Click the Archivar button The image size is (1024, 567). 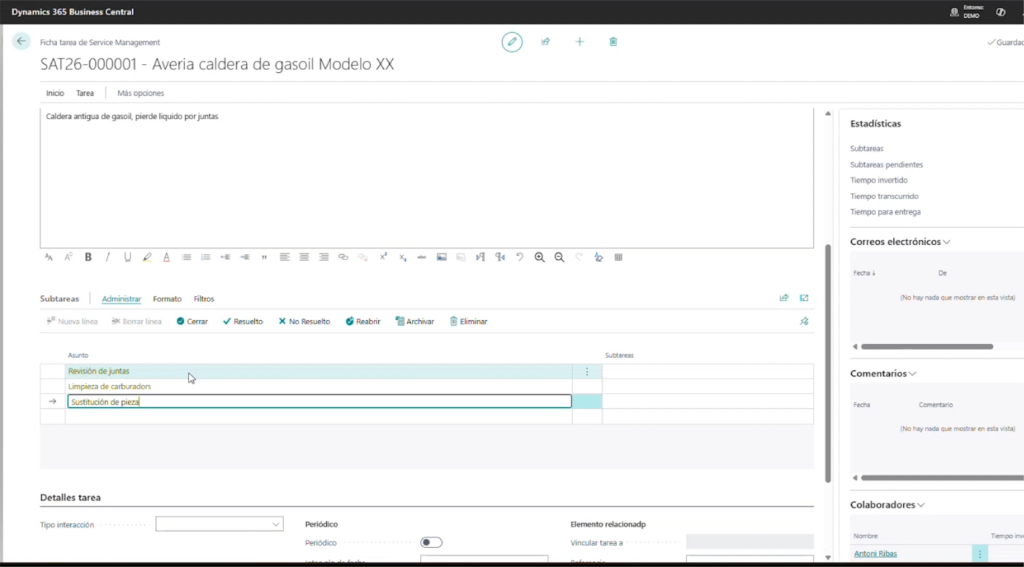click(x=414, y=322)
